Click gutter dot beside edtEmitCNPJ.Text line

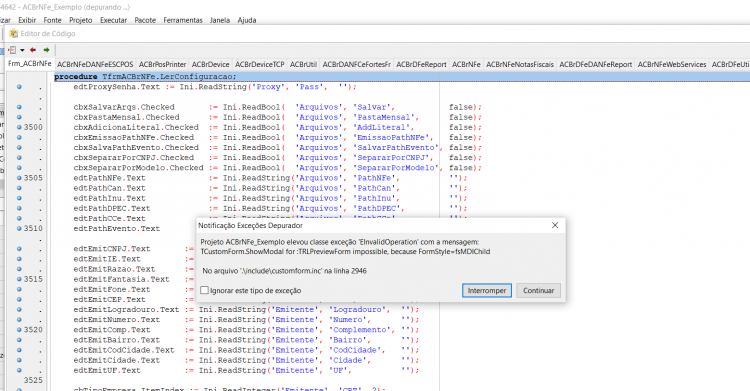coord(19,248)
